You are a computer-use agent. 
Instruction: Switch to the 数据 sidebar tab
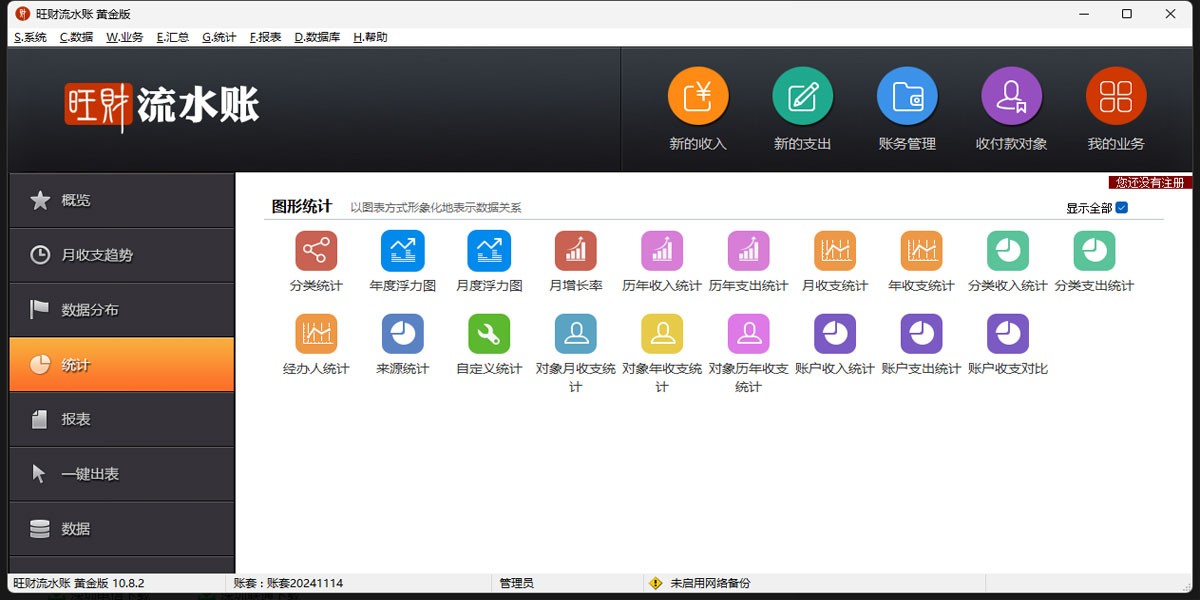(121, 529)
